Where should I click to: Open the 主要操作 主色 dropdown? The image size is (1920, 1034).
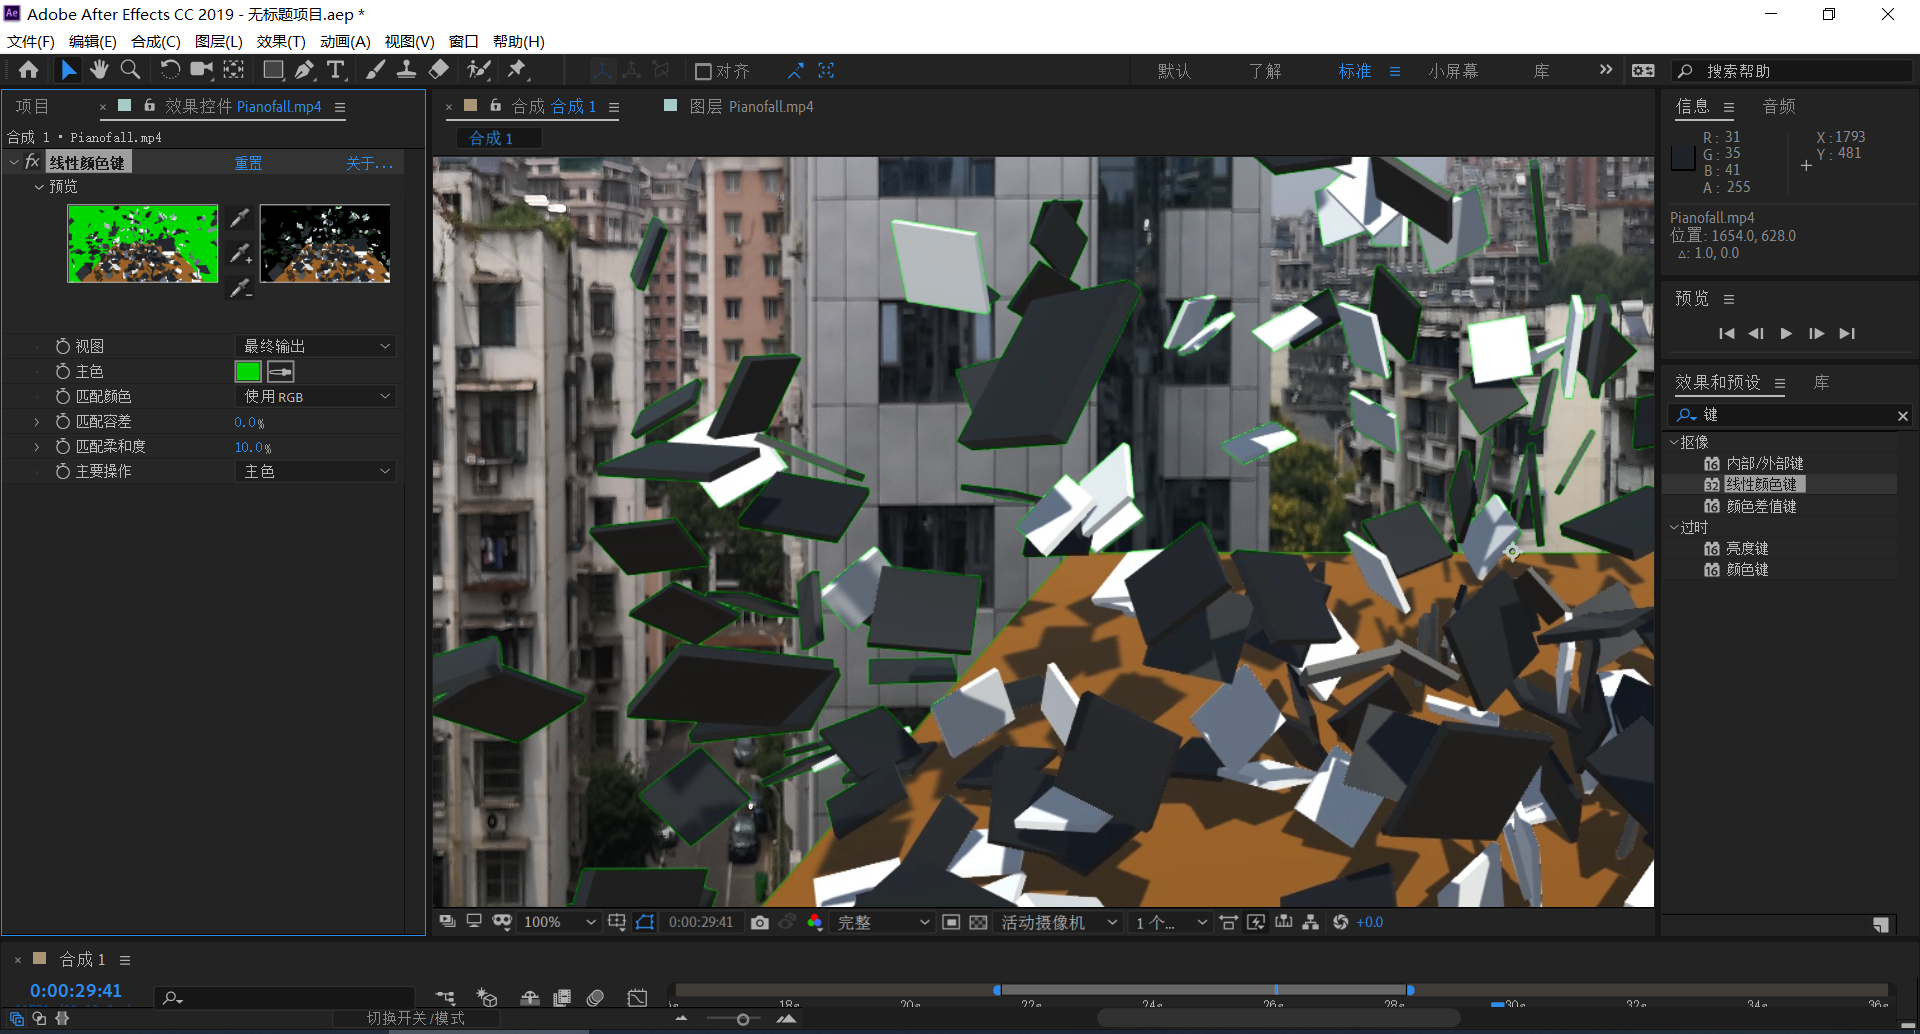tap(316, 471)
